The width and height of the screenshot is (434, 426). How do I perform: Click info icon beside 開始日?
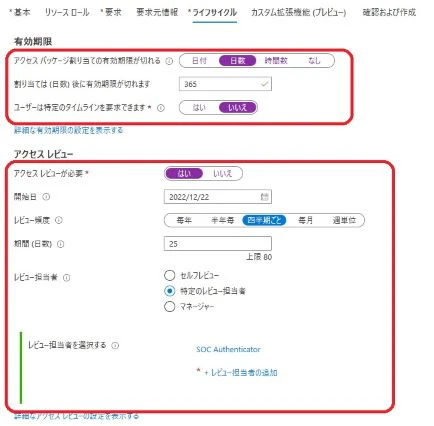[46, 197]
